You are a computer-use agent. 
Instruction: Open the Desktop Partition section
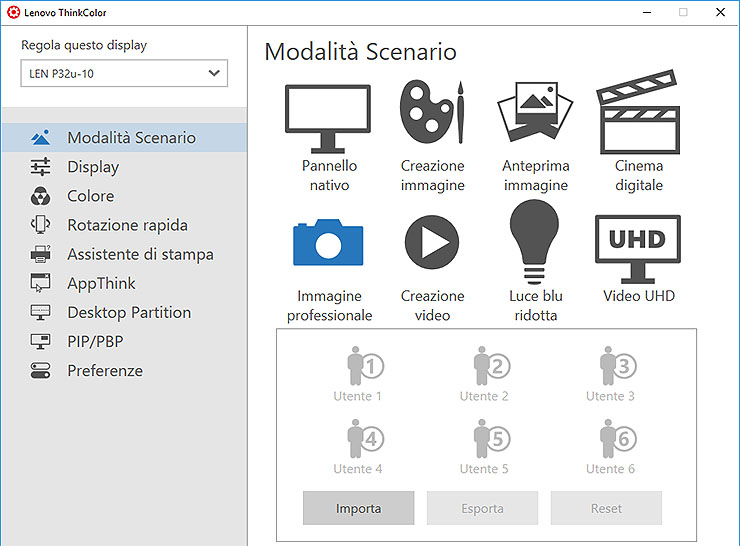(x=128, y=312)
